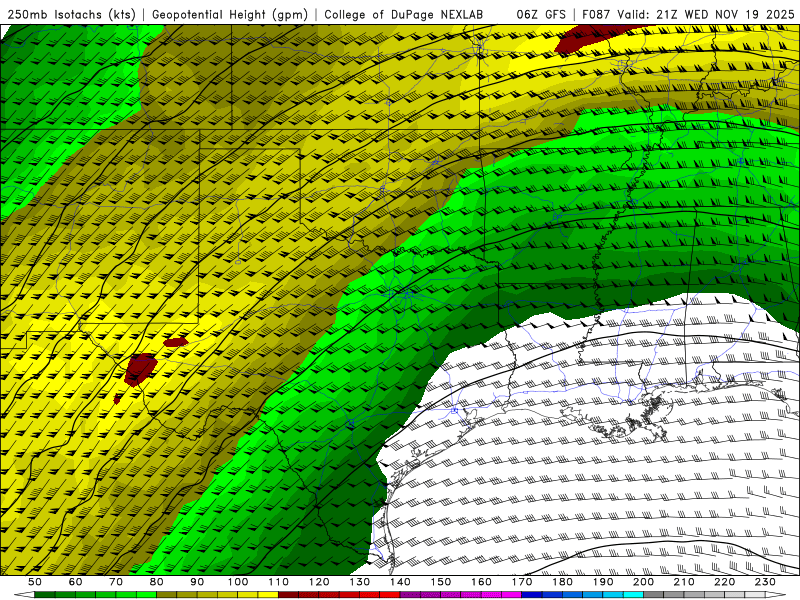Click the '100' label on the color scale
This screenshot has height=600, width=800.
238,582
